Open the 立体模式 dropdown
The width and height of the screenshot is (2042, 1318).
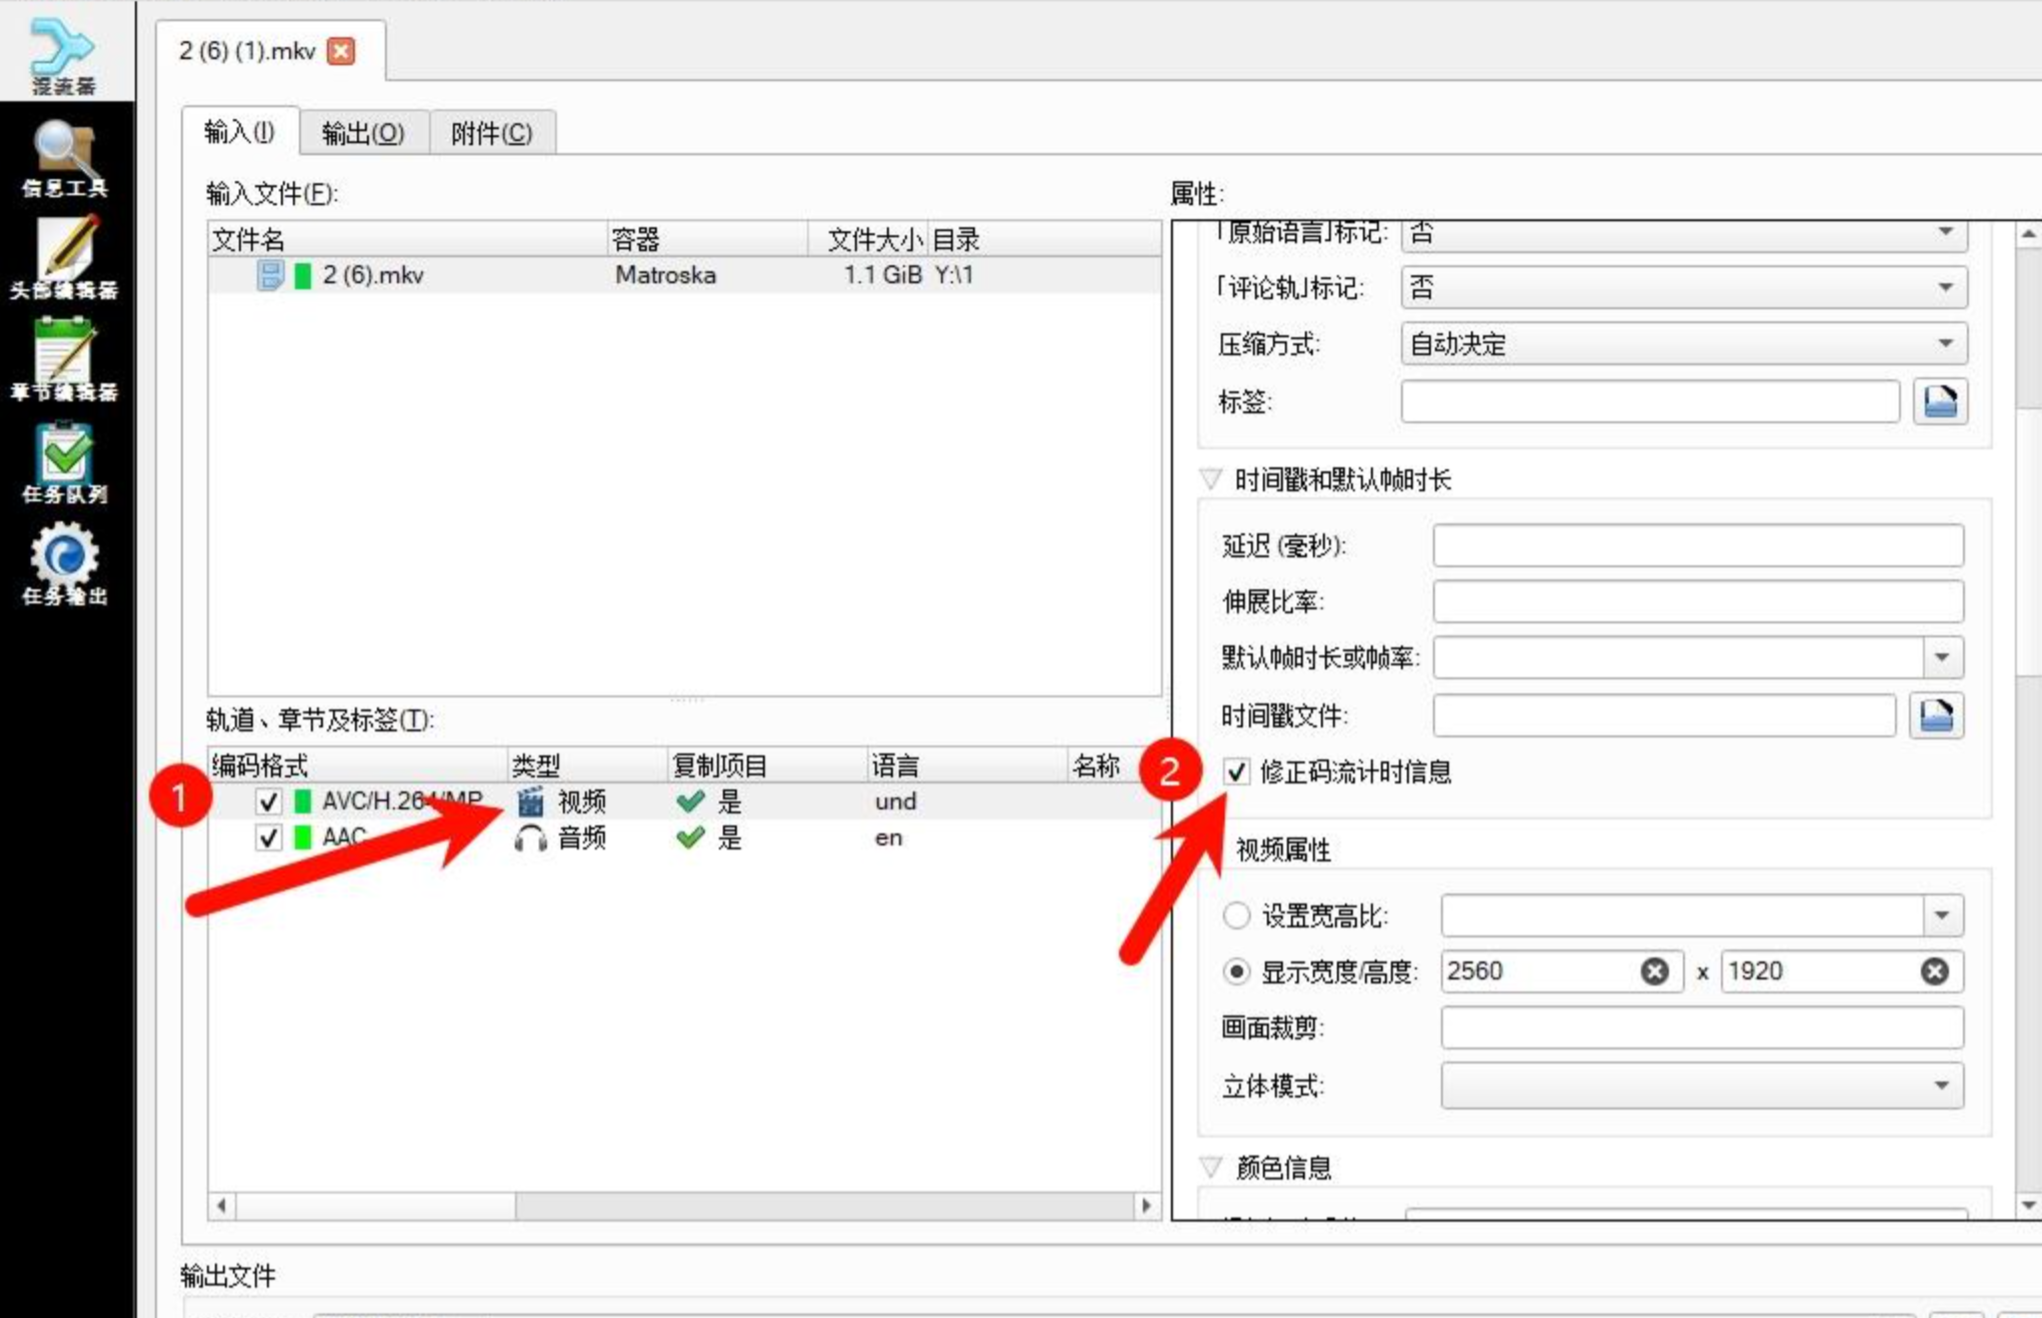point(1702,1086)
